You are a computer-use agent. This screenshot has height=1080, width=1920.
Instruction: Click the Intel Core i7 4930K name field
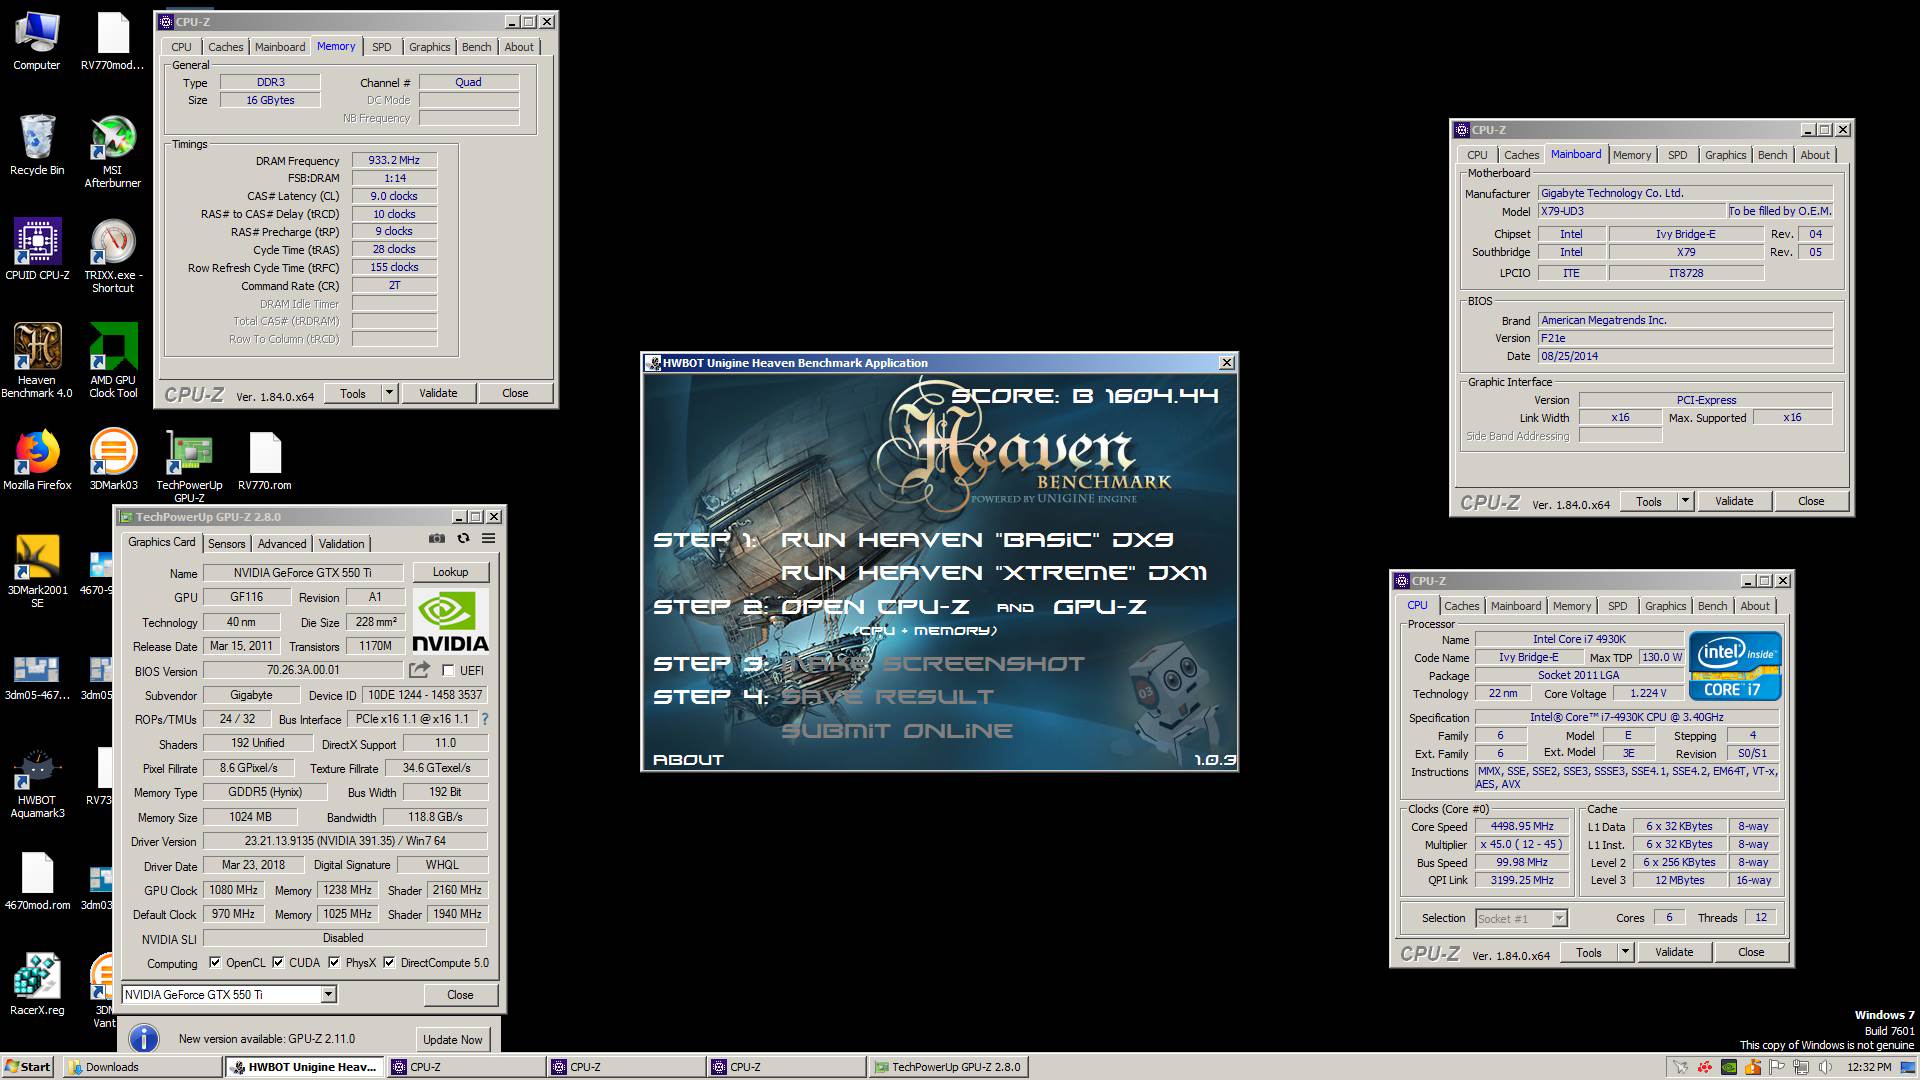click(1579, 639)
